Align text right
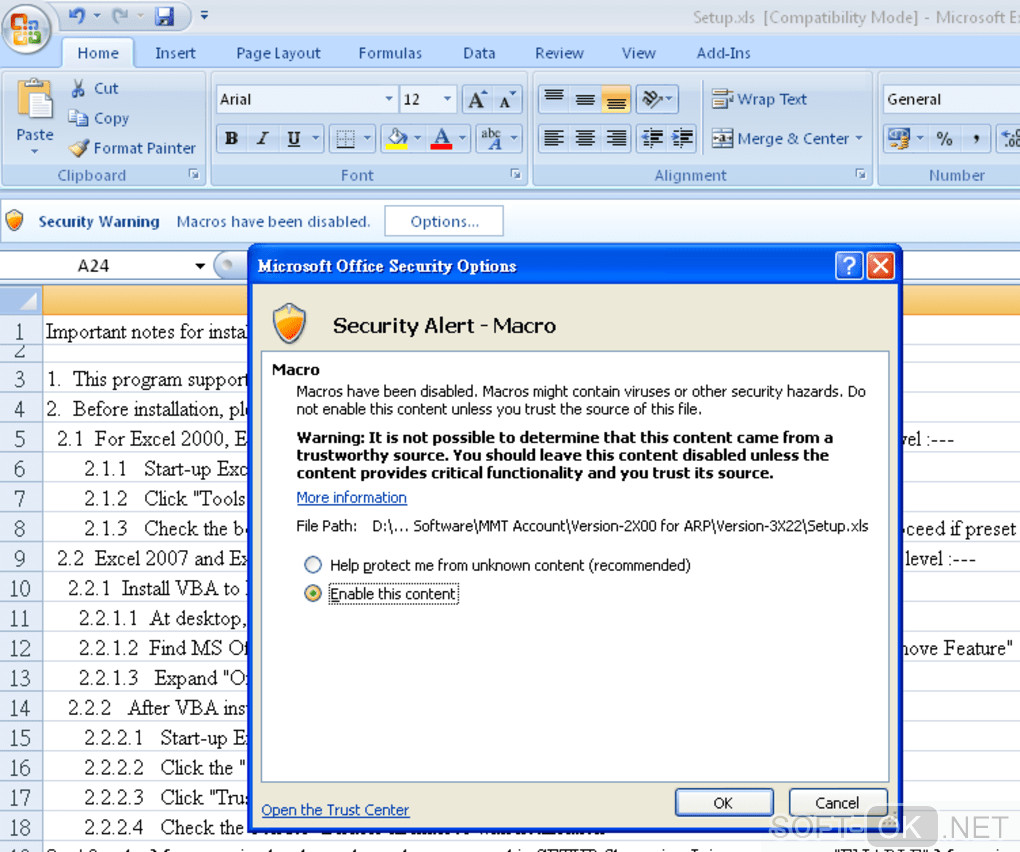 [x=616, y=139]
